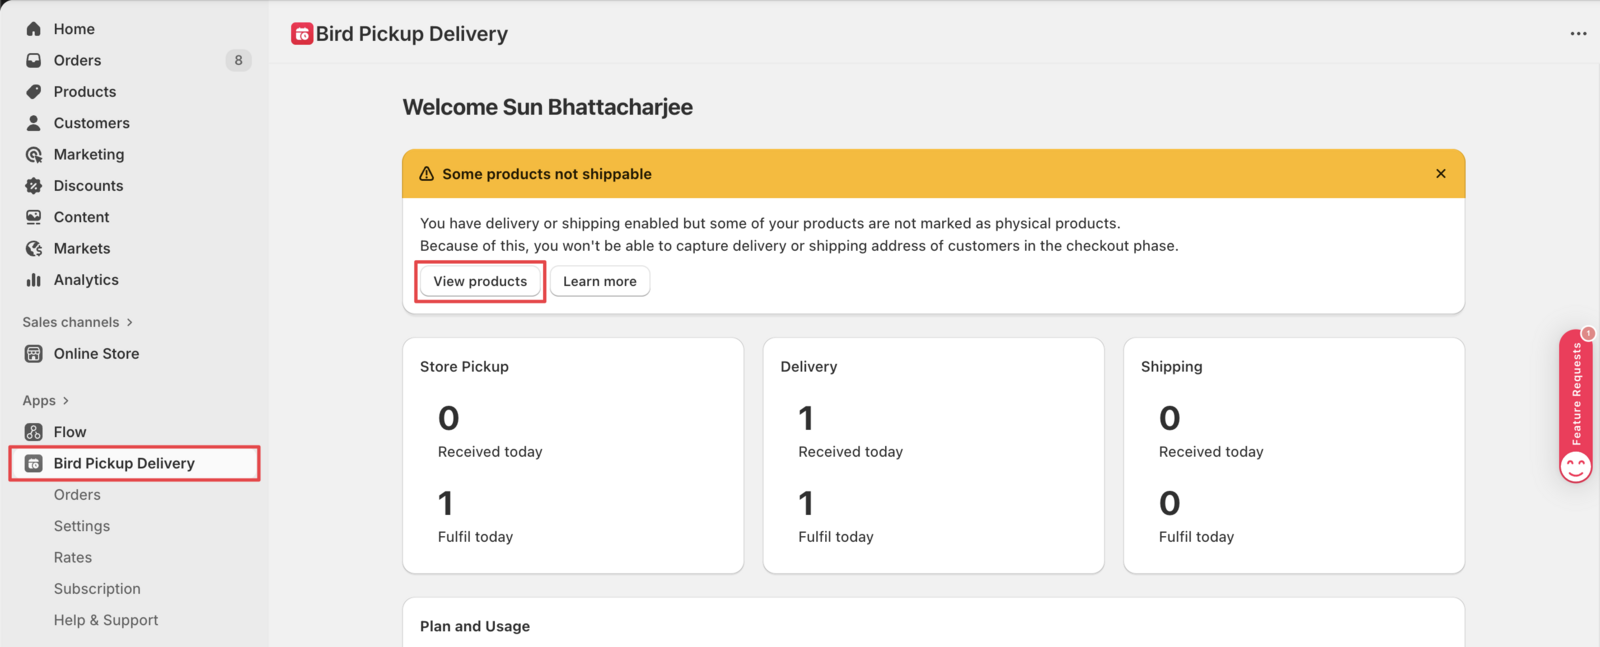Open Help & Support
Viewport: 1600px width, 647px height.
106,620
